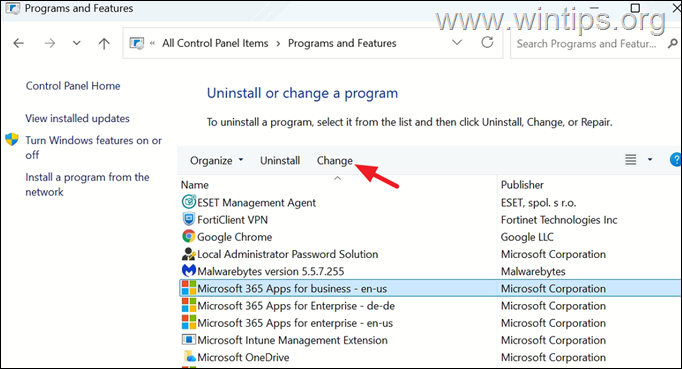Select Microsoft 365 Apps for enterprise - en-us

click(x=295, y=323)
